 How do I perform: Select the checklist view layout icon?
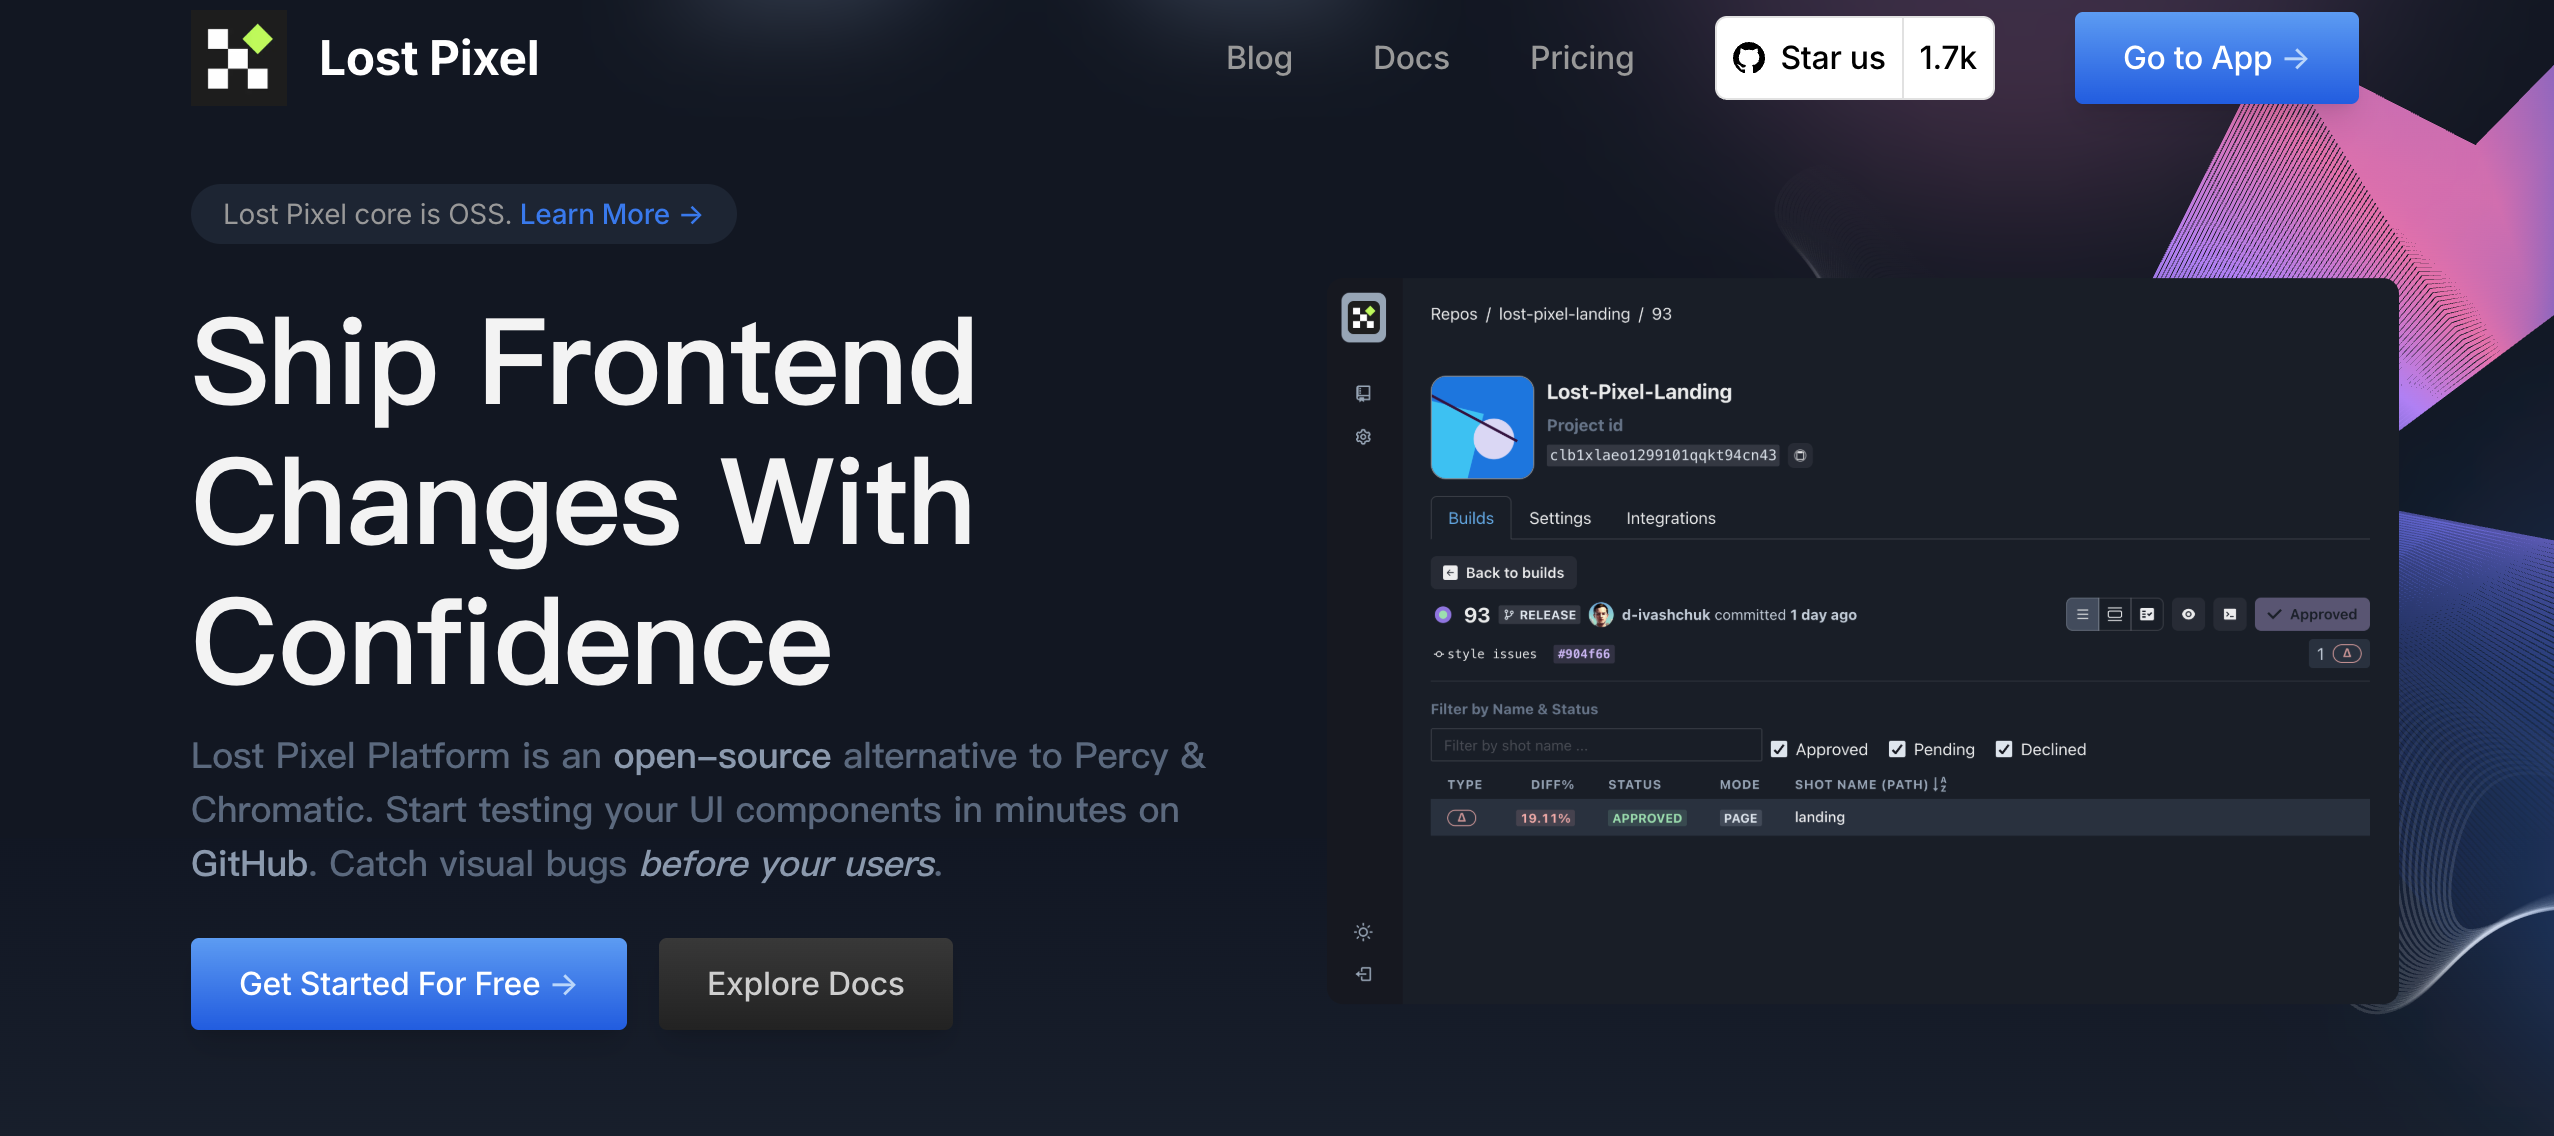pos(2147,615)
